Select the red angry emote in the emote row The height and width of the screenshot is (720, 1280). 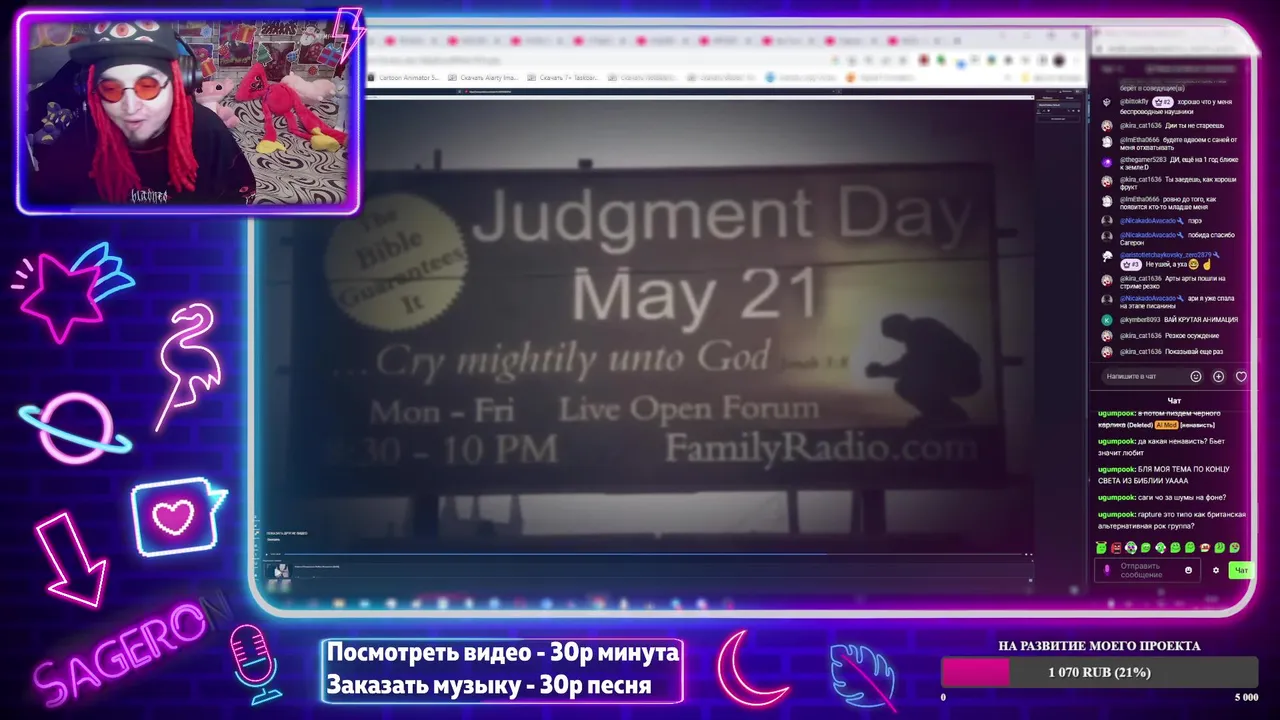[1116, 548]
